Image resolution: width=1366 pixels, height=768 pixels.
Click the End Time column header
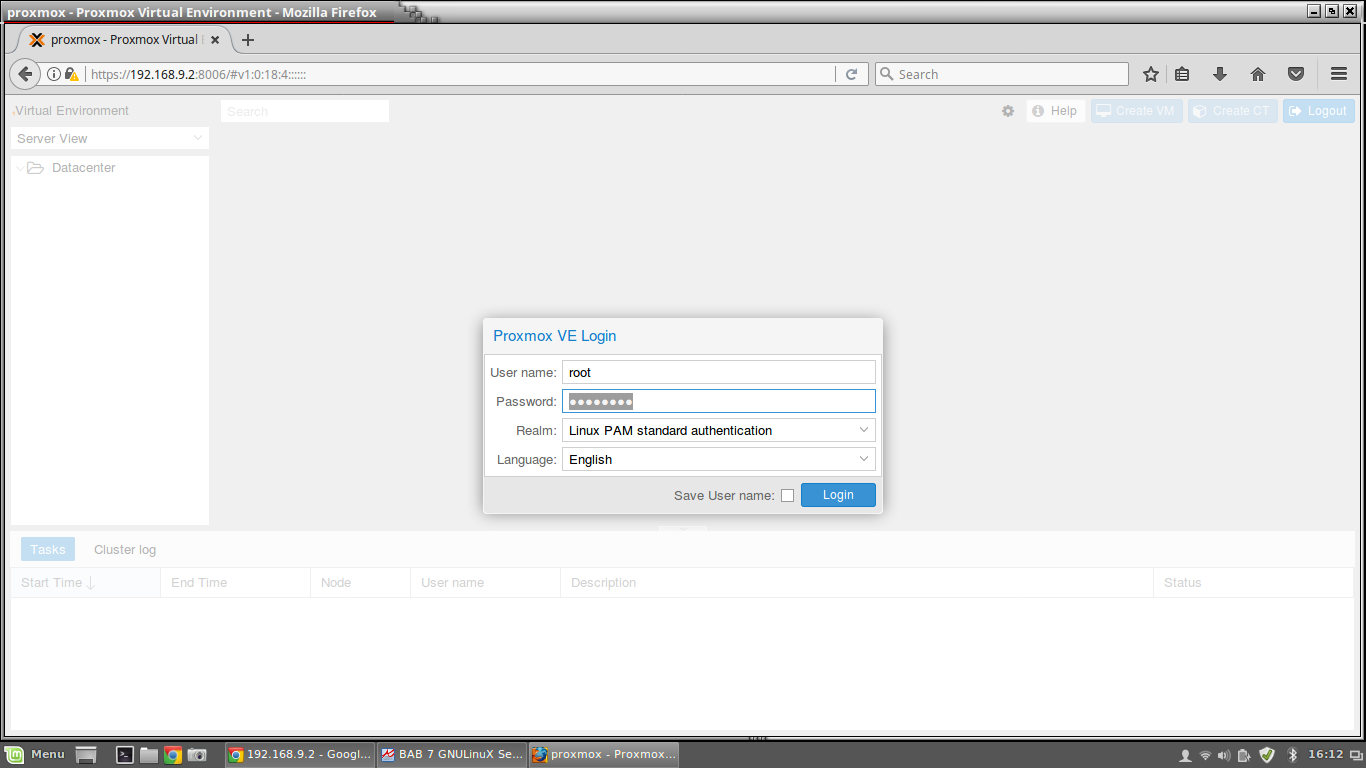(x=236, y=582)
